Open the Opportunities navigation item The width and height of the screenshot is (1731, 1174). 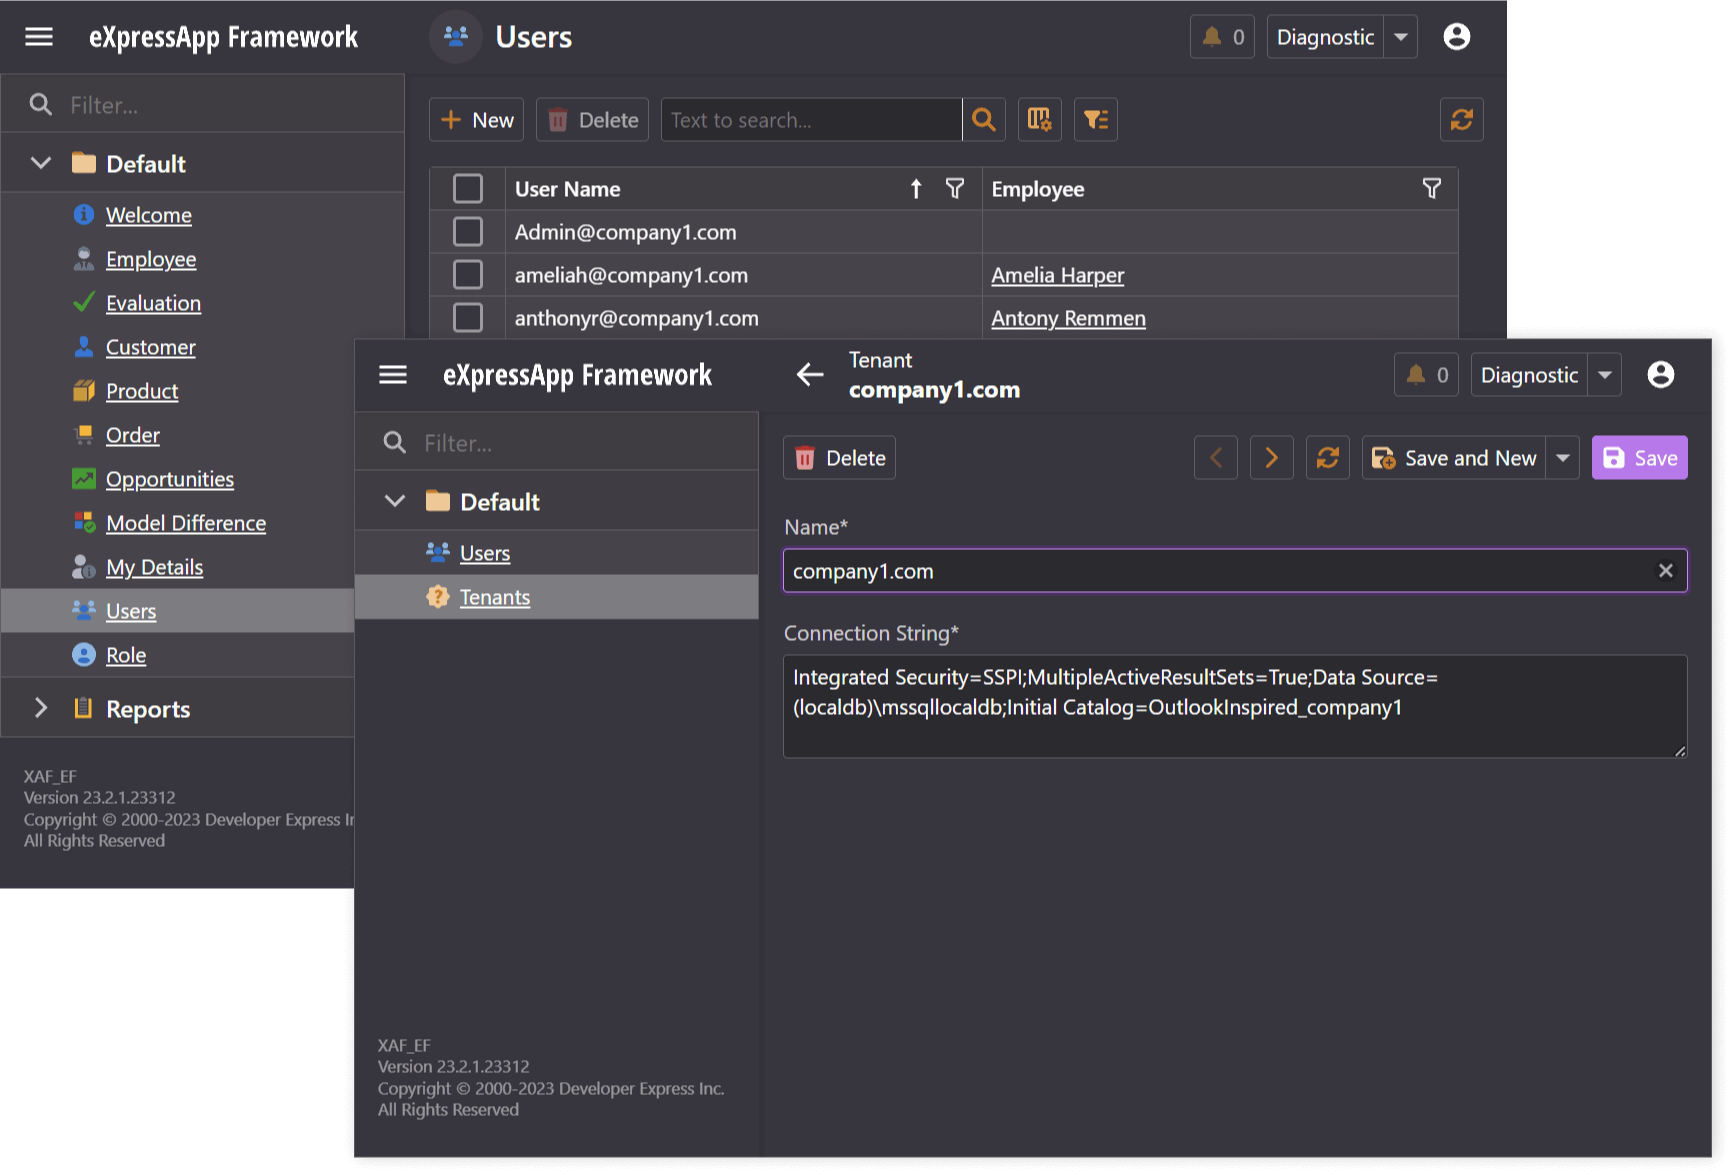[x=169, y=479]
